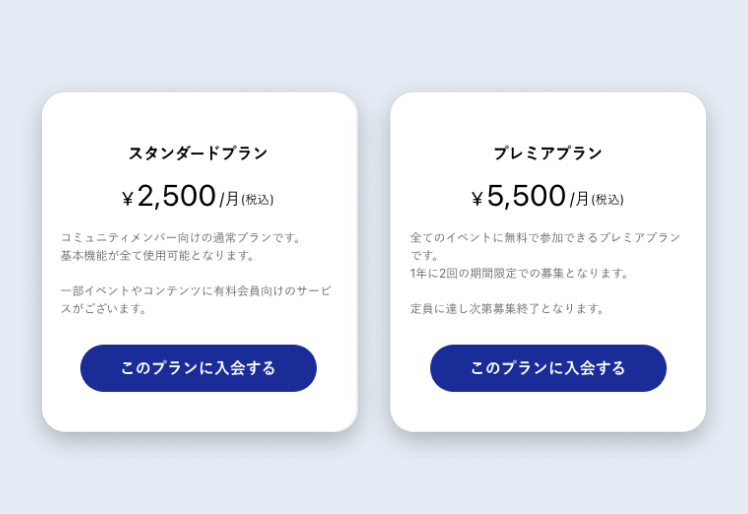Click the /月 label next to 5,500
748x514 pixels.
[x=579, y=199]
